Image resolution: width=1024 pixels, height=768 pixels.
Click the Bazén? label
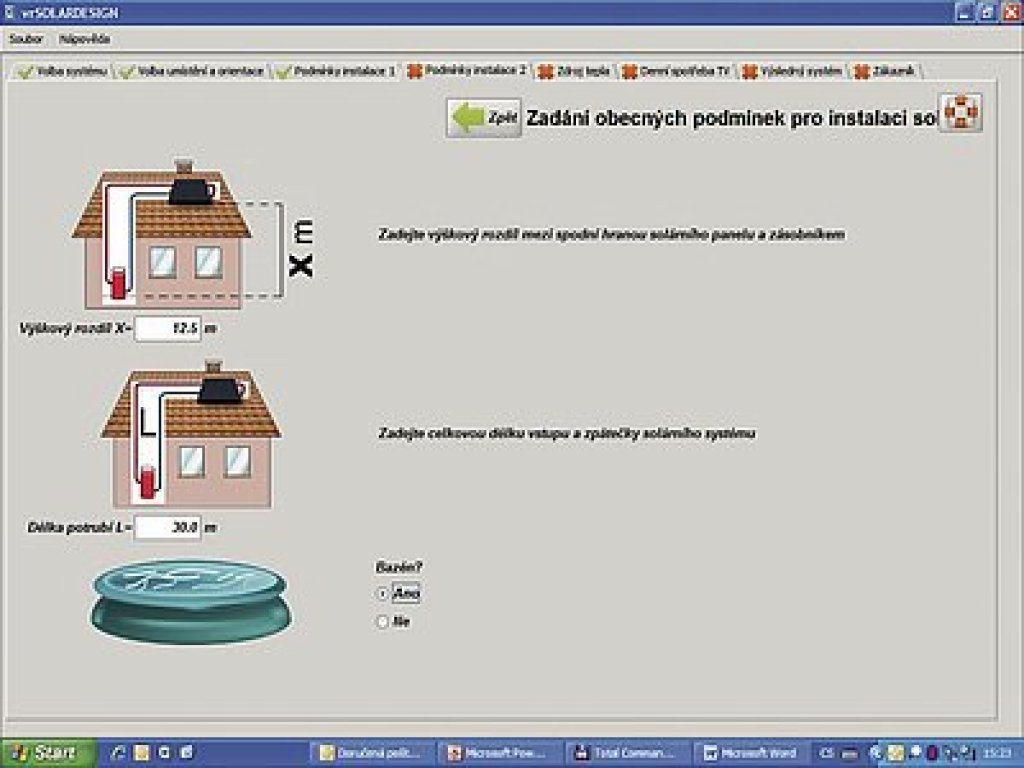click(x=398, y=567)
